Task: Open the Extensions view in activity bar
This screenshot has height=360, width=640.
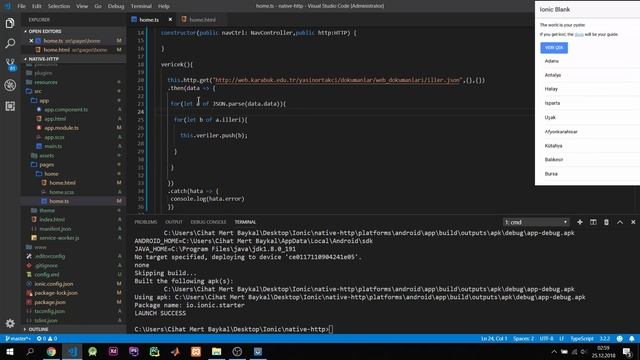Action: 10,106
